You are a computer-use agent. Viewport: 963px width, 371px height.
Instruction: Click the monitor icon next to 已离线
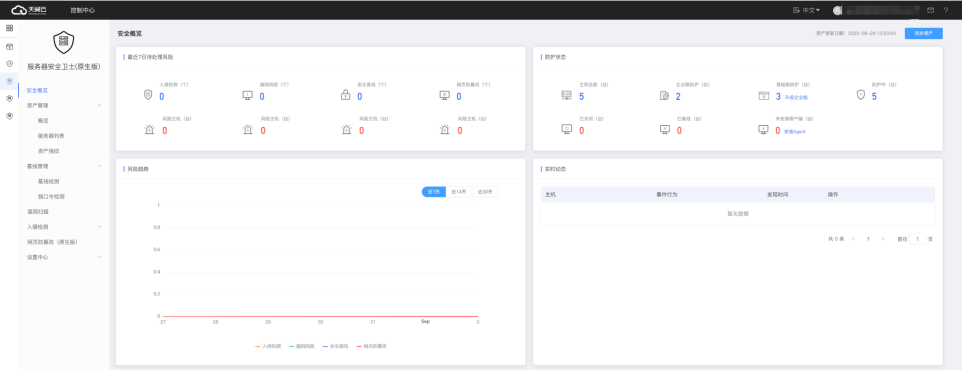[x=665, y=129]
